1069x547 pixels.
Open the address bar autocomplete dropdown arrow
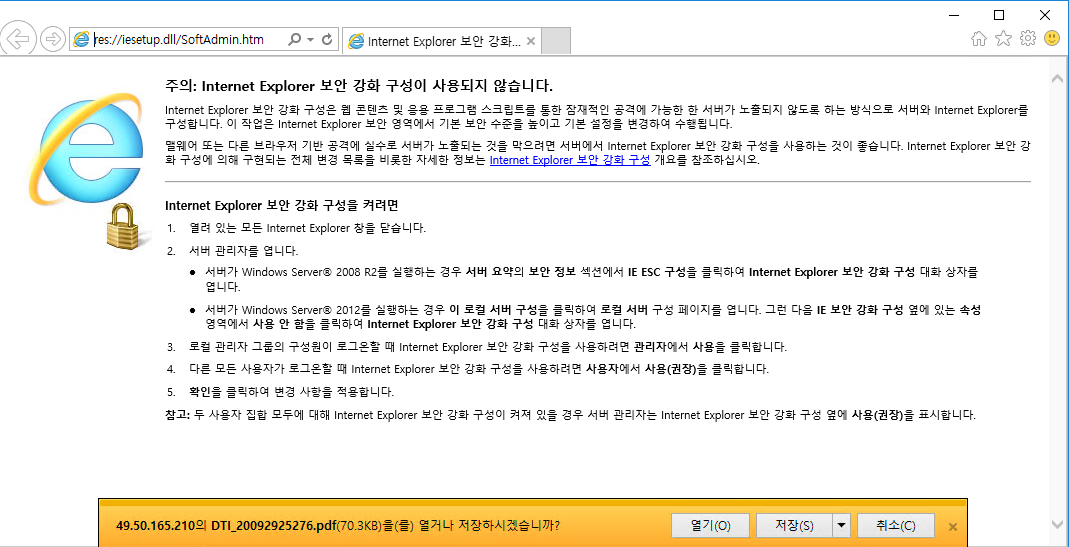(311, 40)
